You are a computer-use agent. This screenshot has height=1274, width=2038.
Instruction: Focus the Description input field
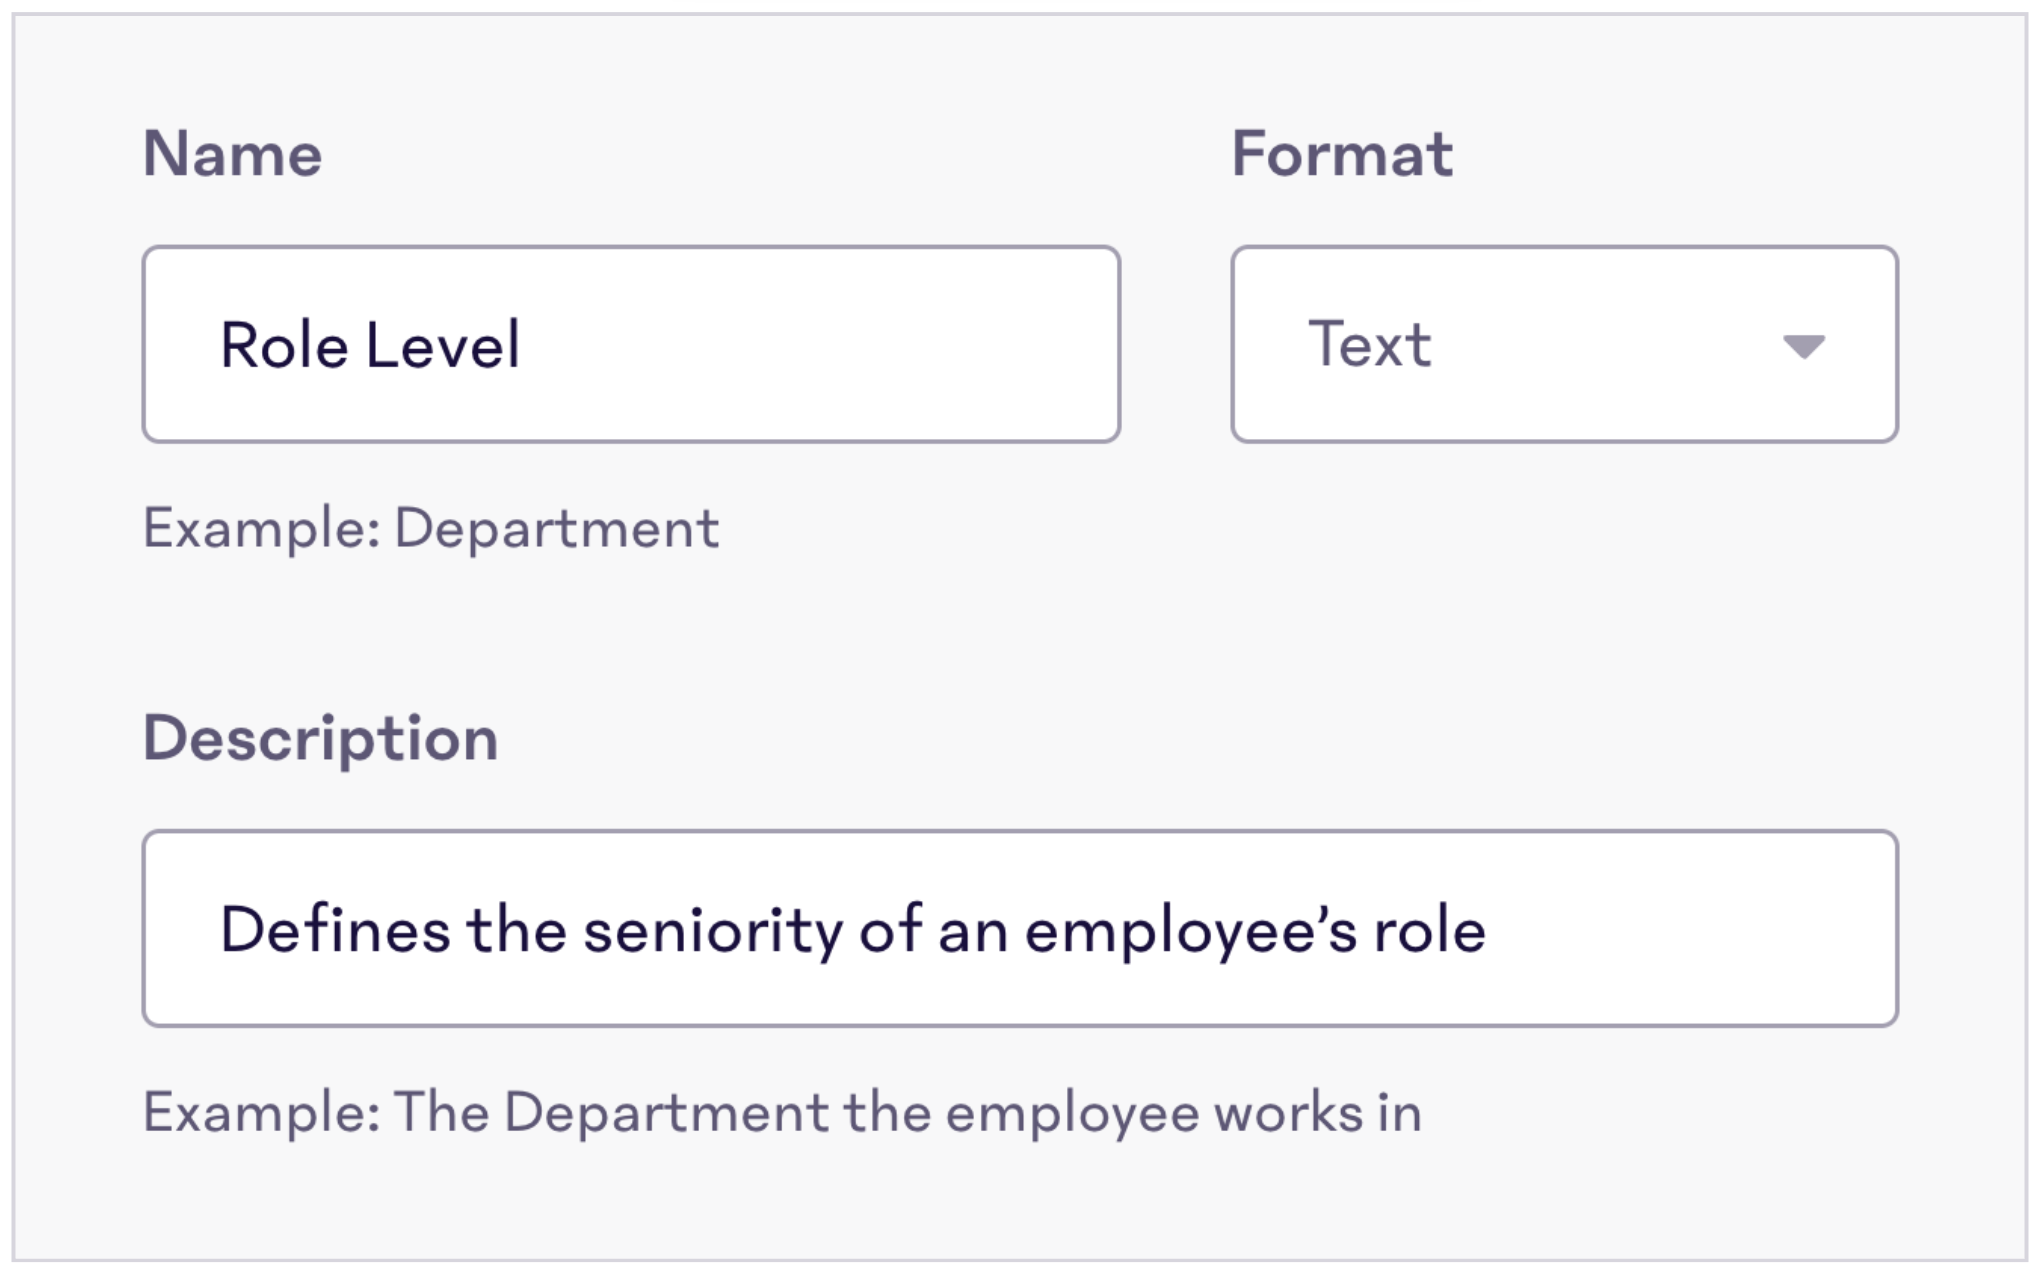point(1020,928)
